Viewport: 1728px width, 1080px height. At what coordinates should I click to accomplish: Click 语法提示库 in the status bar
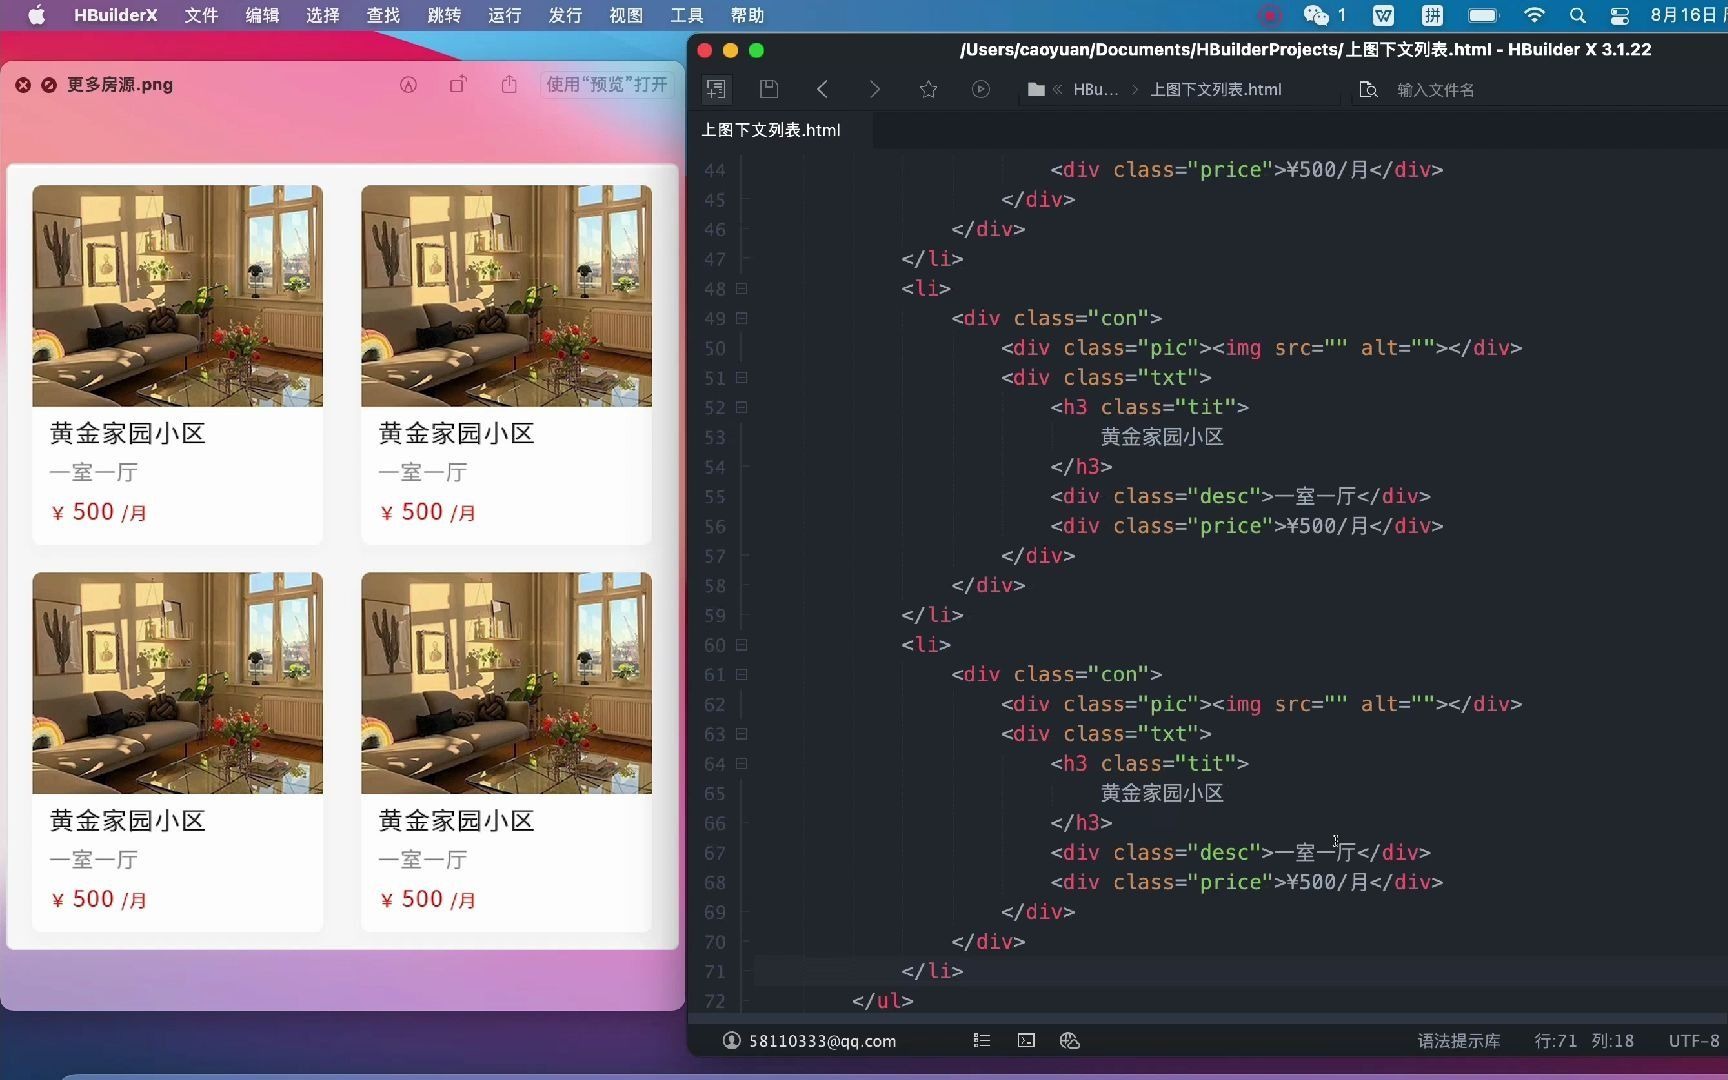(x=1459, y=1041)
